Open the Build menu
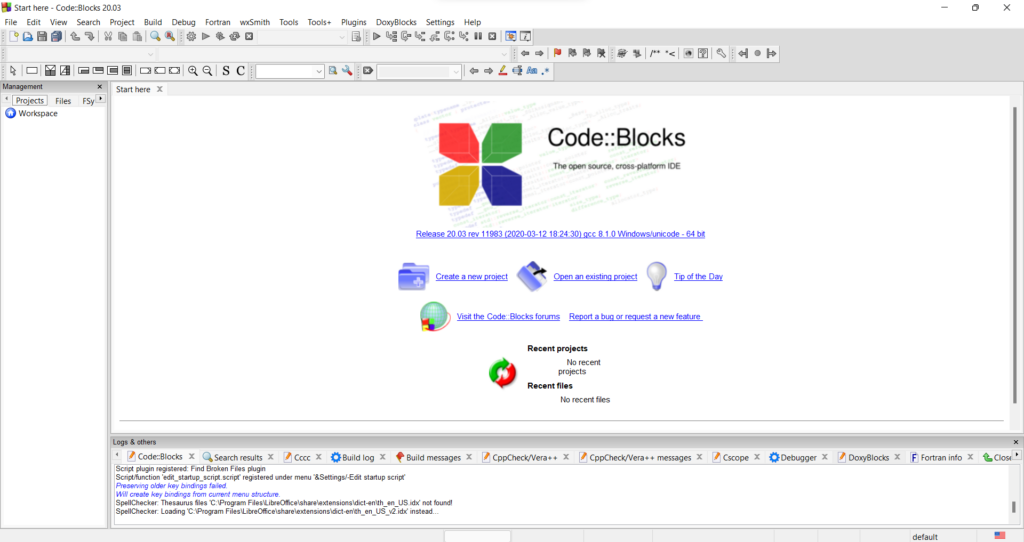 coord(153,22)
